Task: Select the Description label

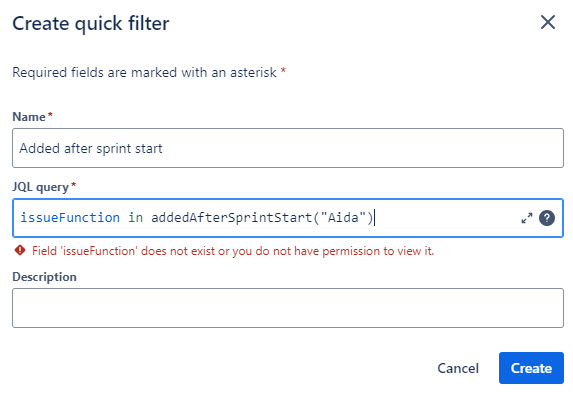Action: [x=45, y=277]
